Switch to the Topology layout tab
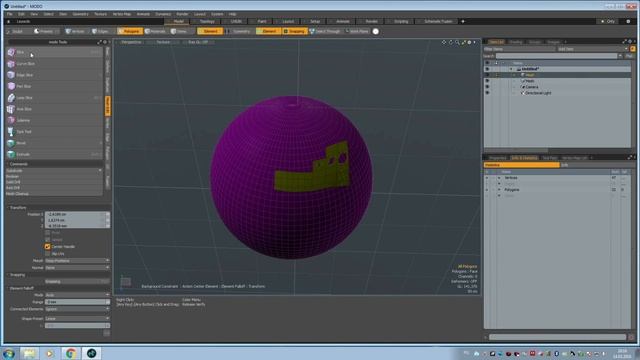The width and height of the screenshot is (640, 360). [x=207, y=21]
